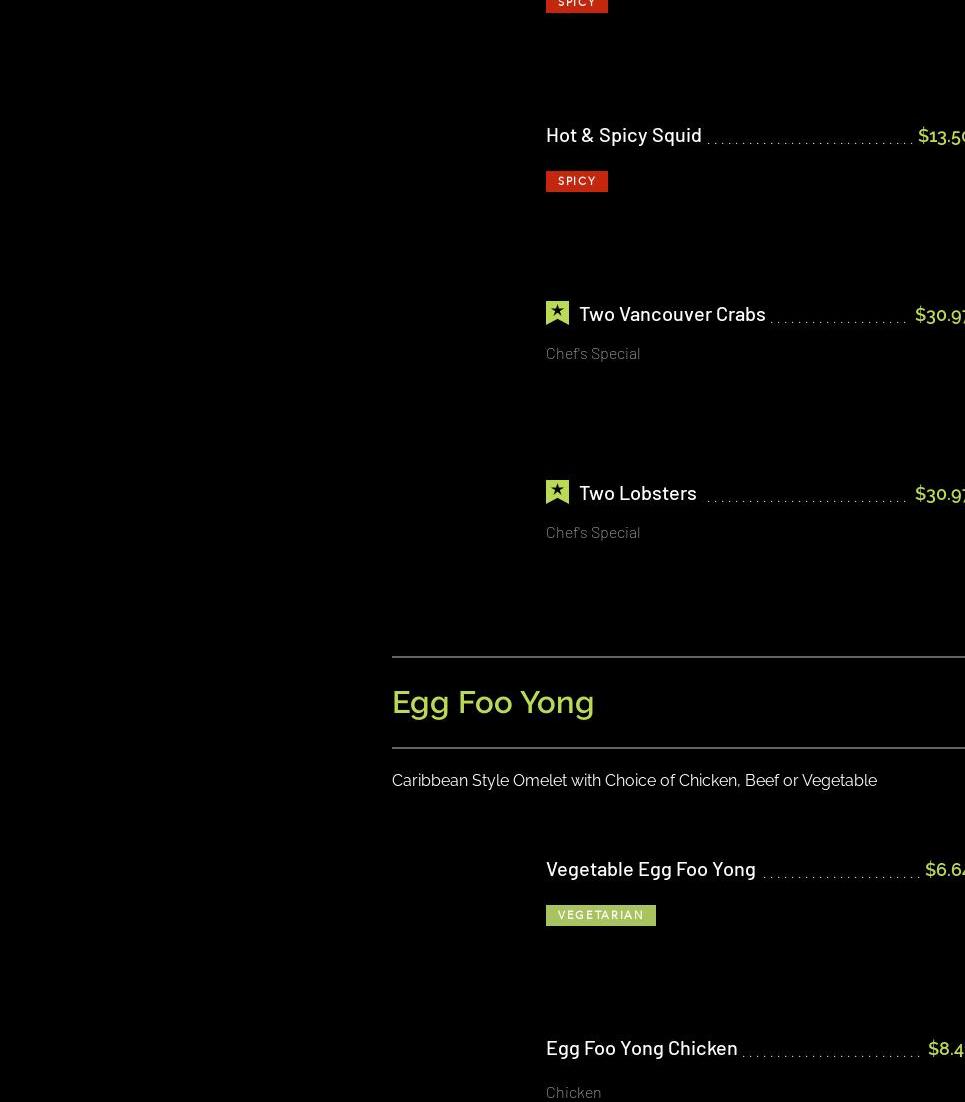
Task: Click the Egg Foo Yong section heading
Action: point(492,702)
